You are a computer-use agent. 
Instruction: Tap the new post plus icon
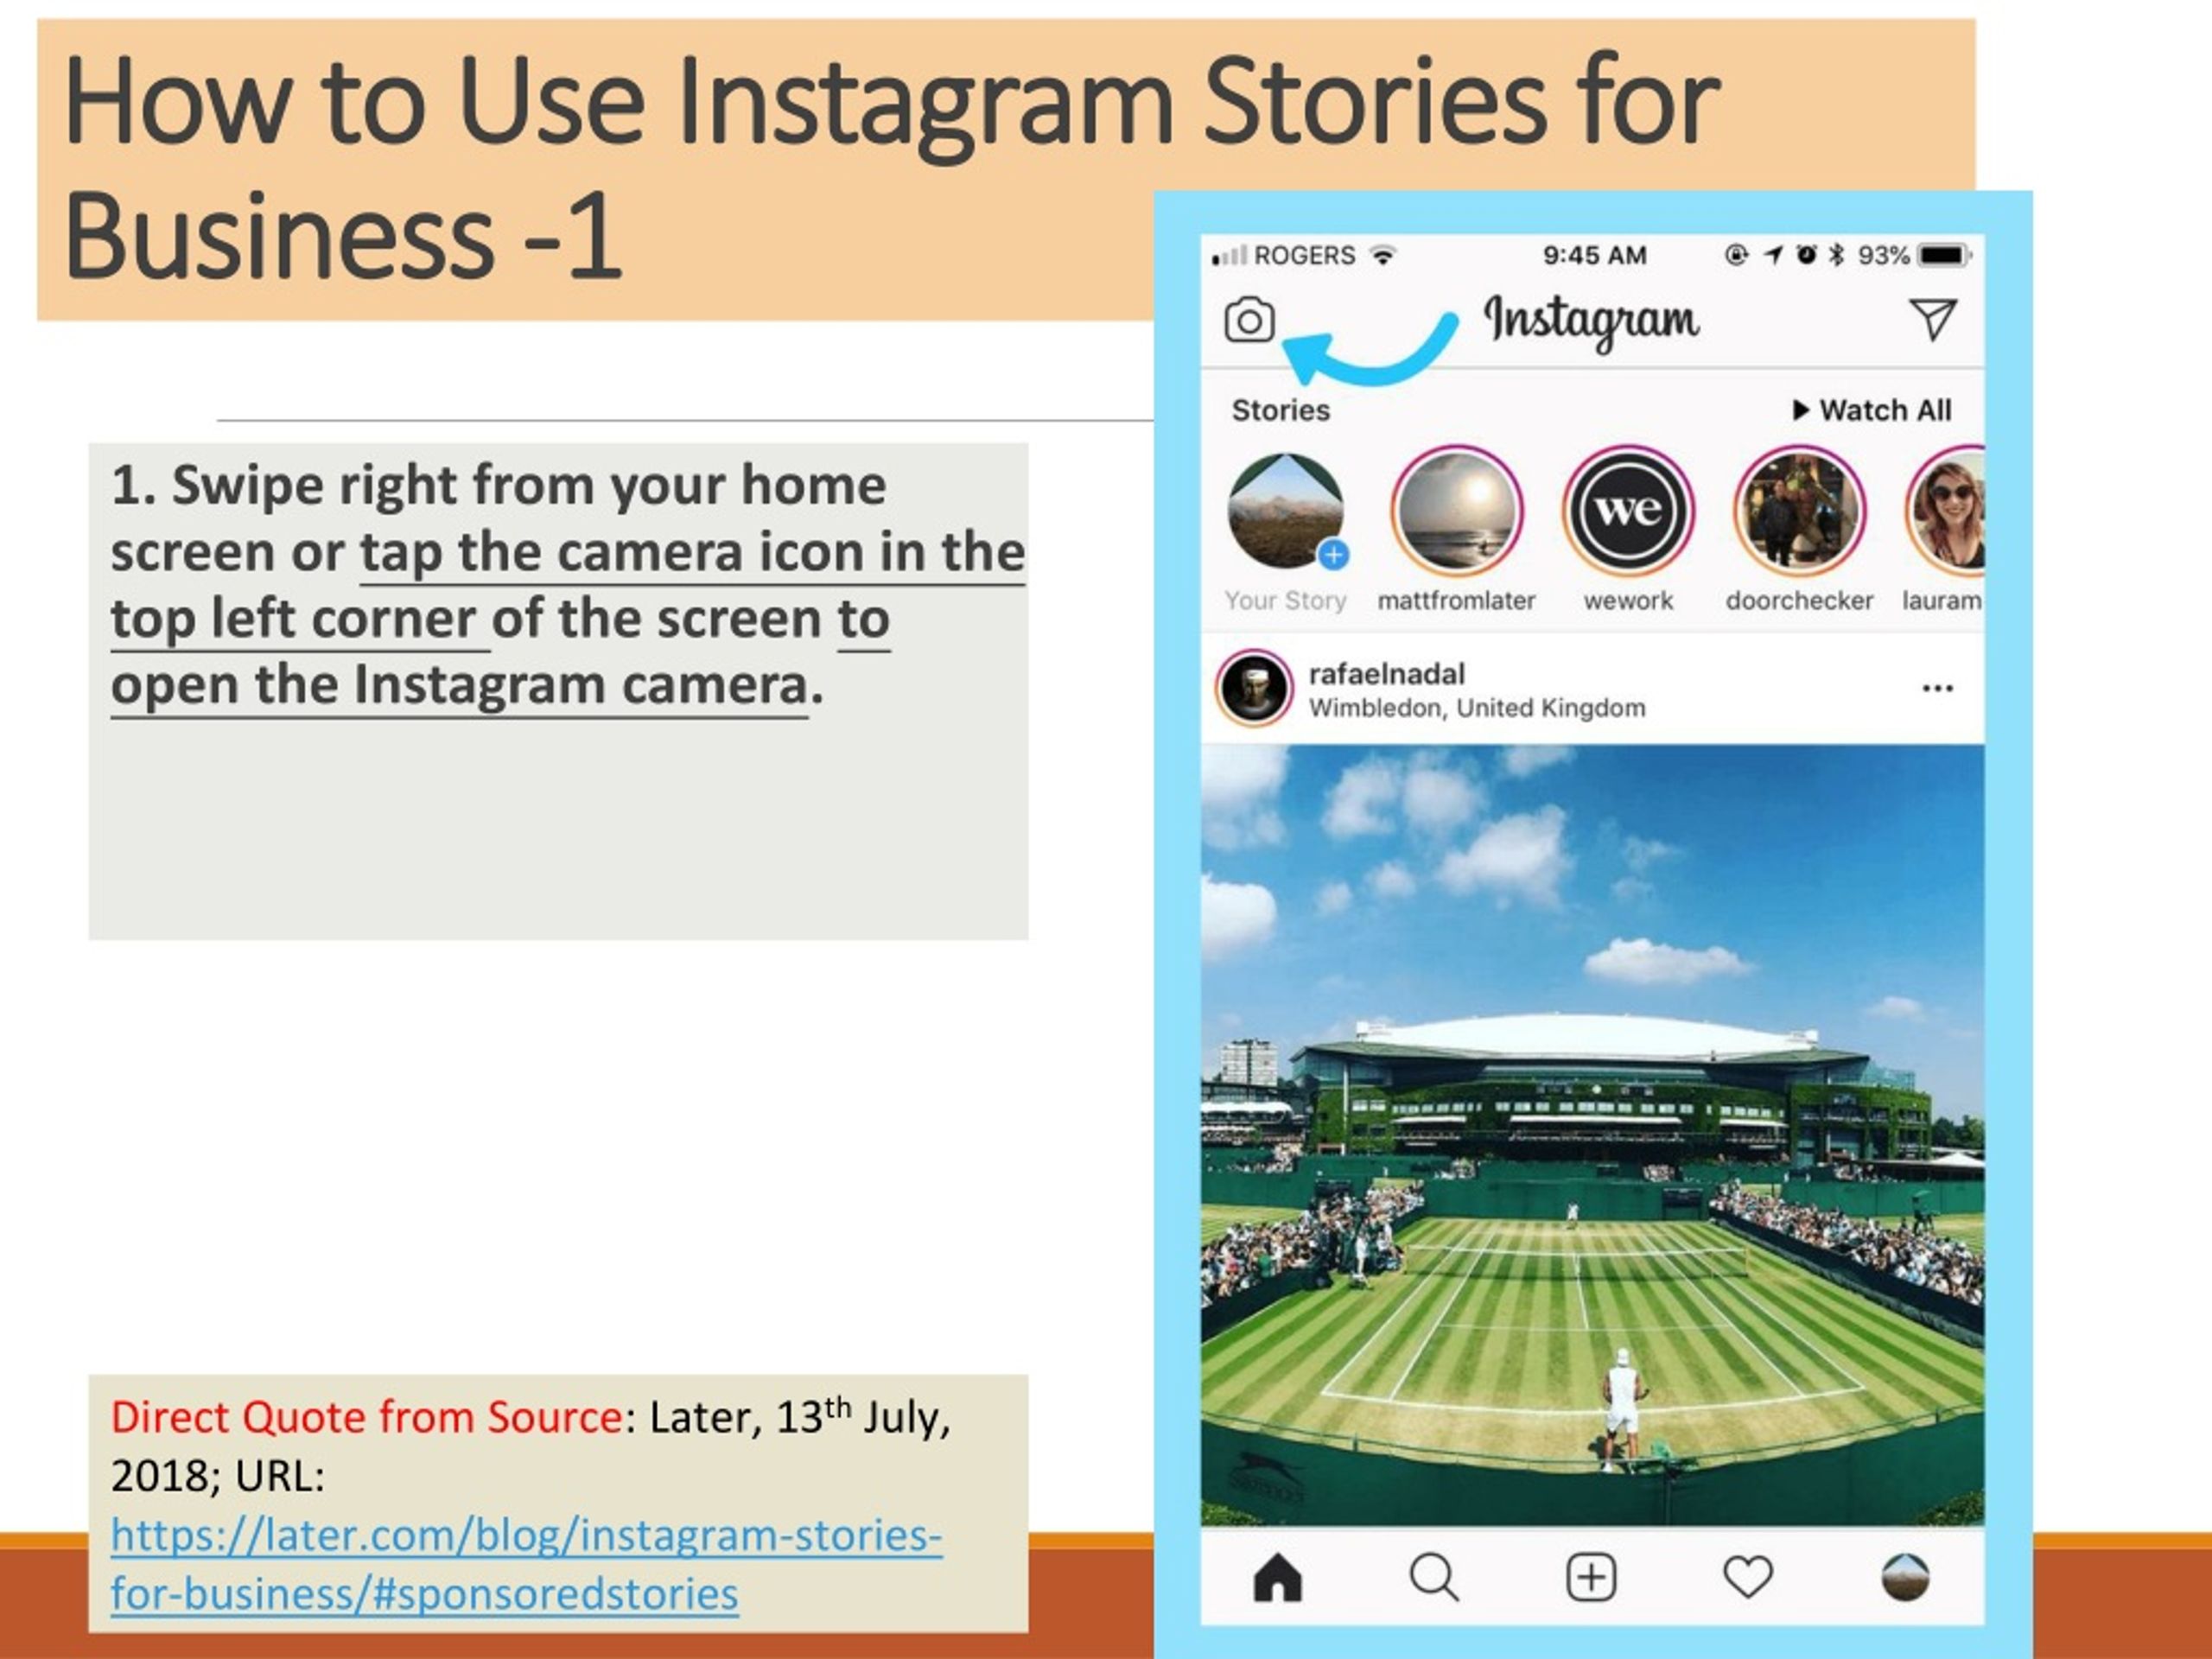[1591, 1578]
